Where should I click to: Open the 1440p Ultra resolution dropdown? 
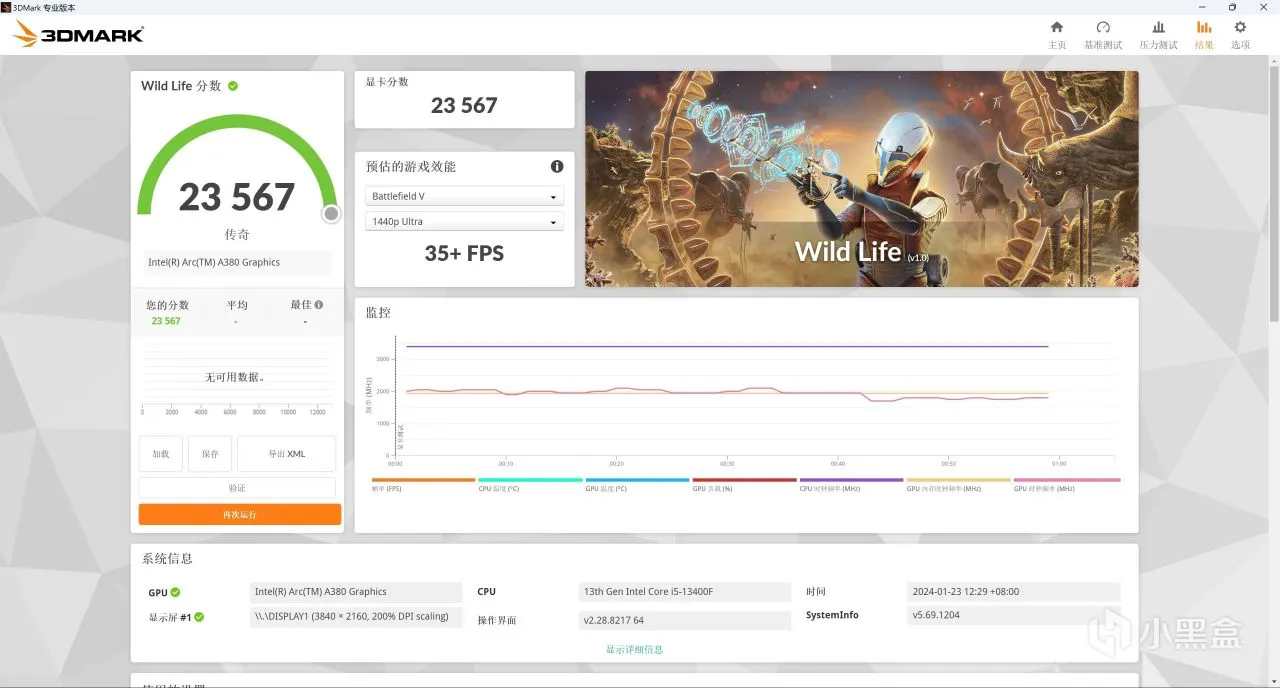[x=464, y=221]
